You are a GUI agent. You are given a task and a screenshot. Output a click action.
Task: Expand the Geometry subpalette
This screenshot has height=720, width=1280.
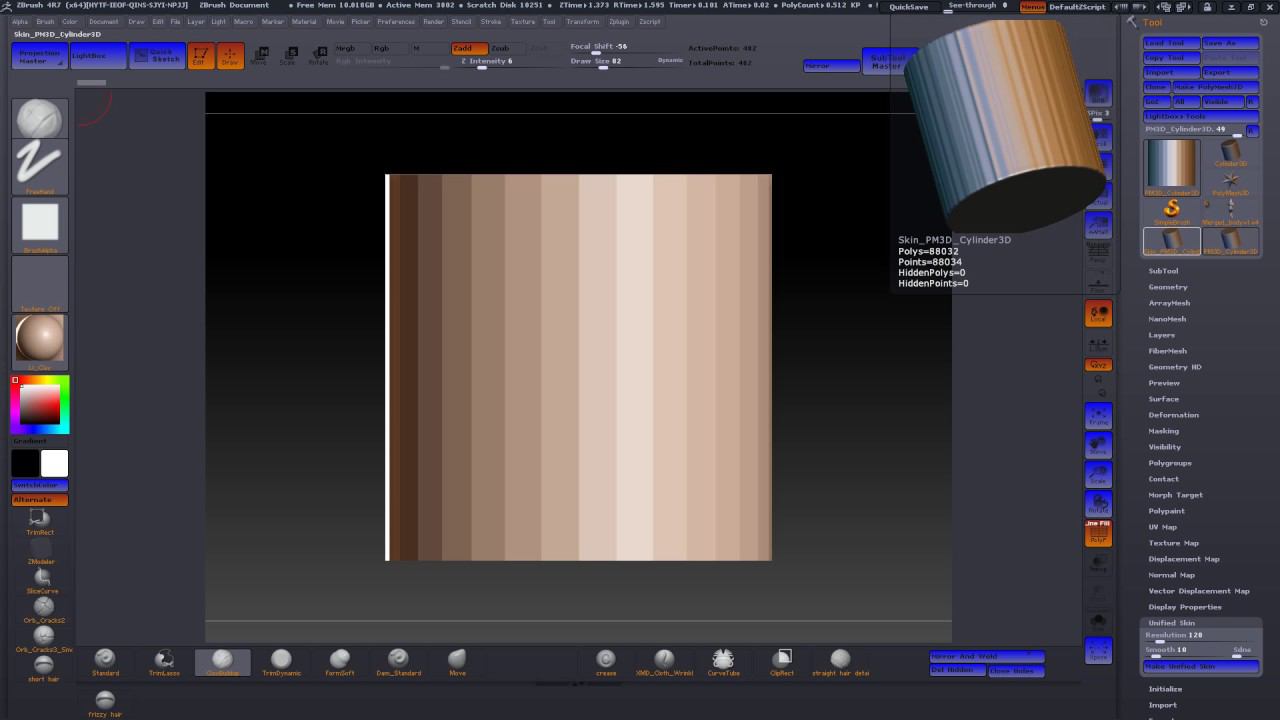click(x=1168, y=287)
